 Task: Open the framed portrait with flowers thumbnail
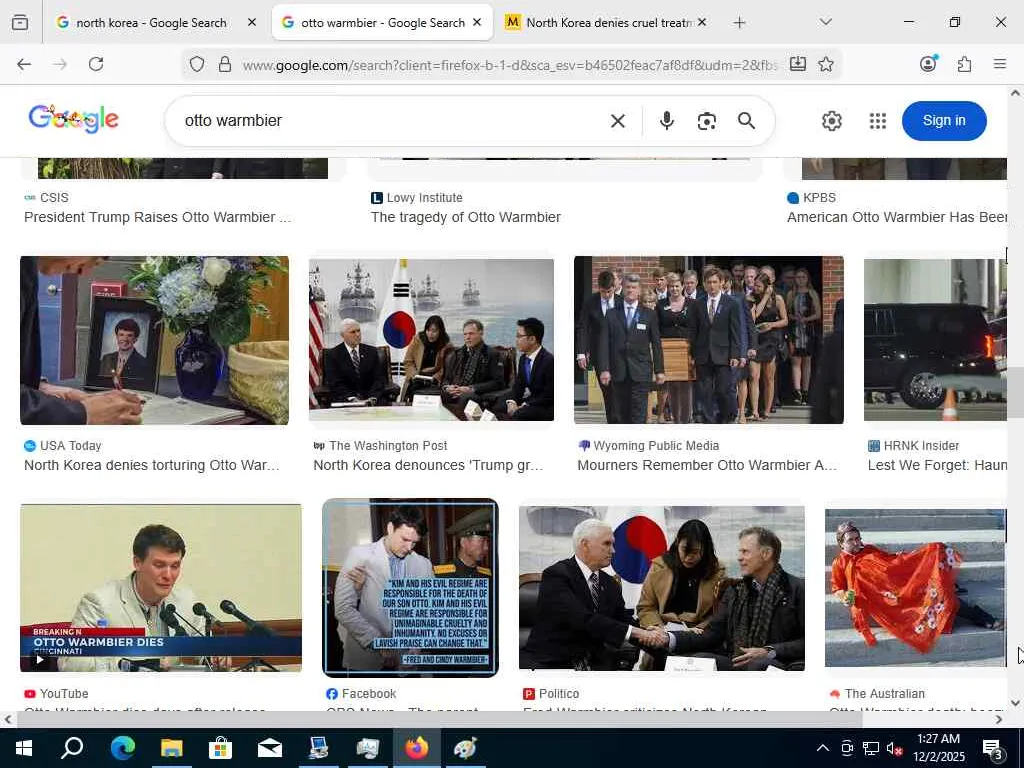click(154, 340)
